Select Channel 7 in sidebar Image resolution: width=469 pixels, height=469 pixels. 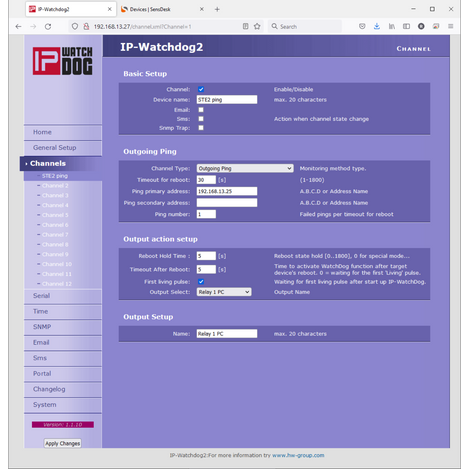point(55,235)
